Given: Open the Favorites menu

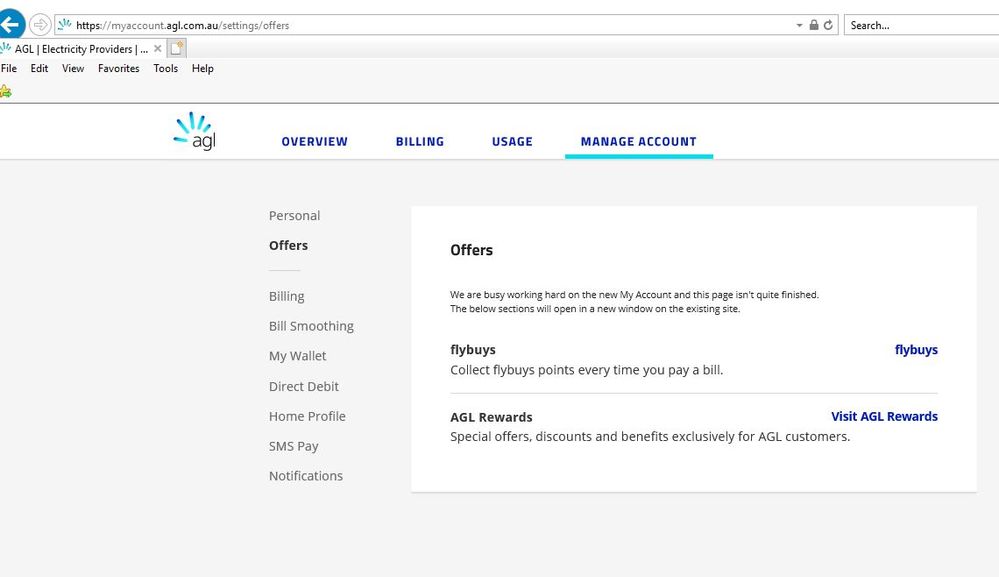Looking at the screenshot, I should (x=118, y=68).
